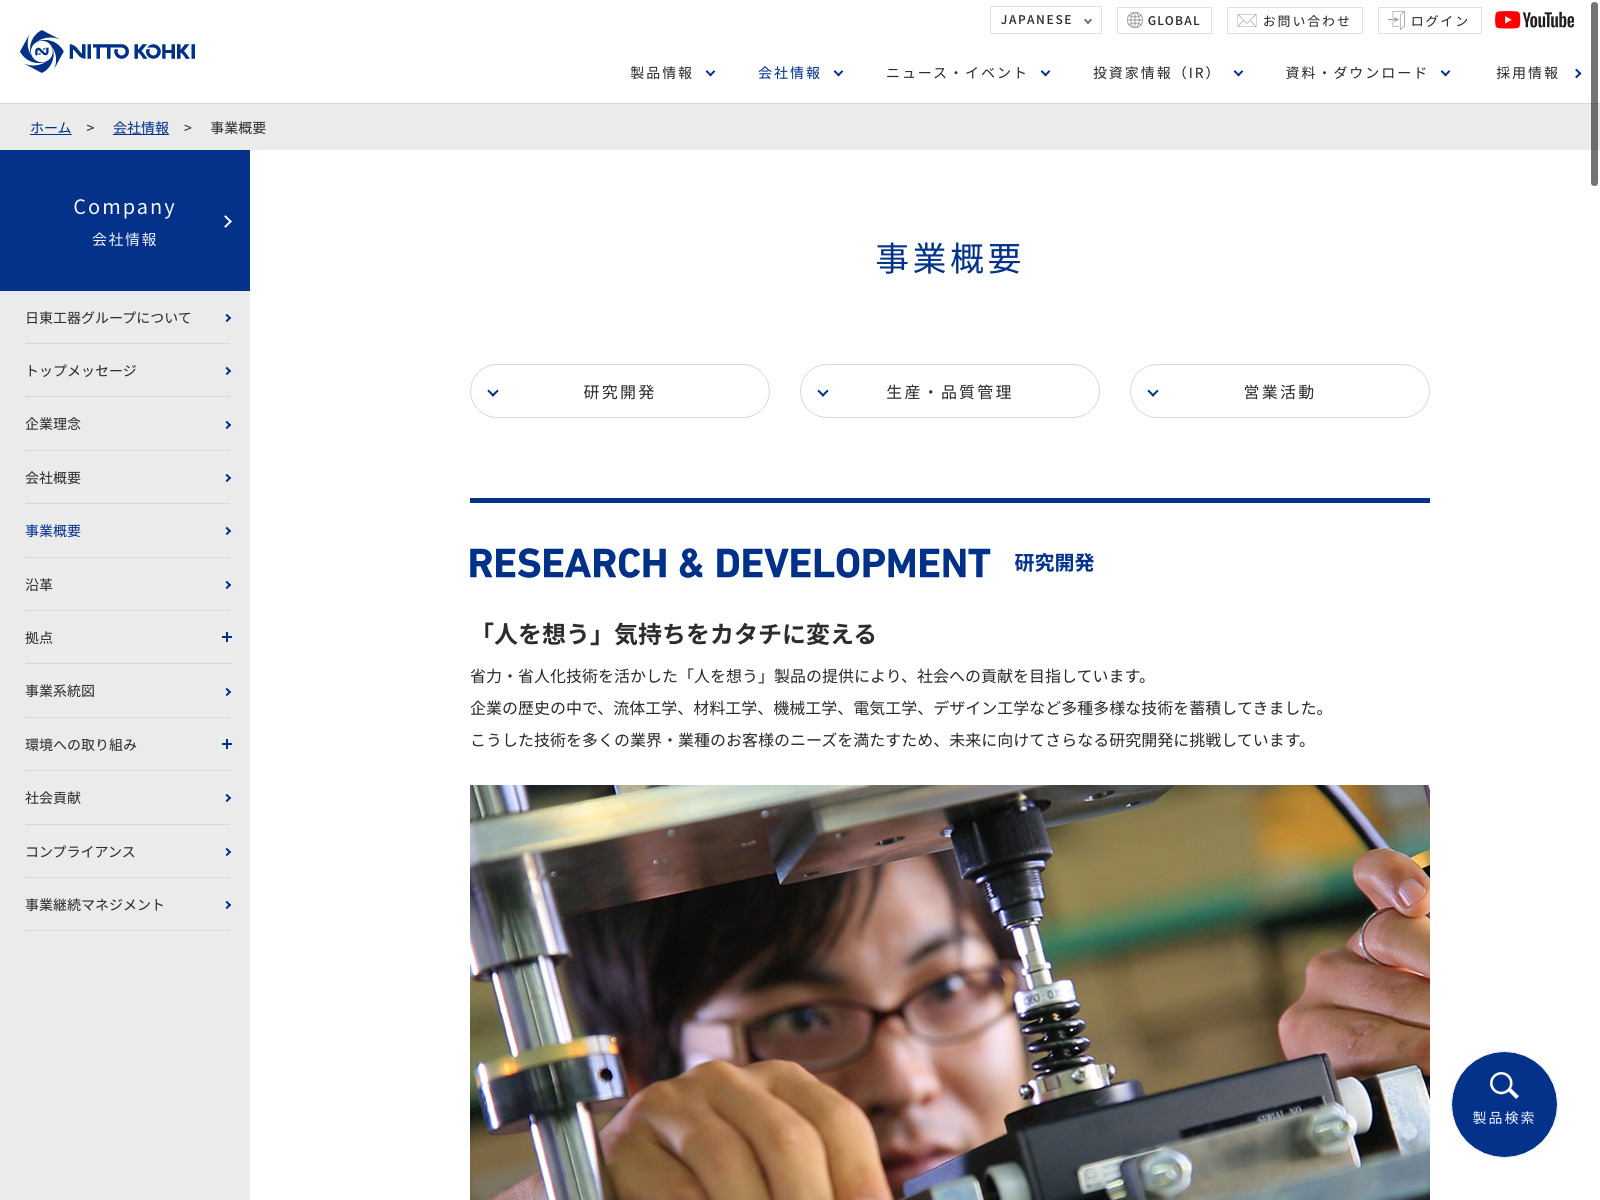The height and width of the screenshot is (1200, 1600).
Task: Open トップメッセージ in the sidebar
Action: click(127, 371)
